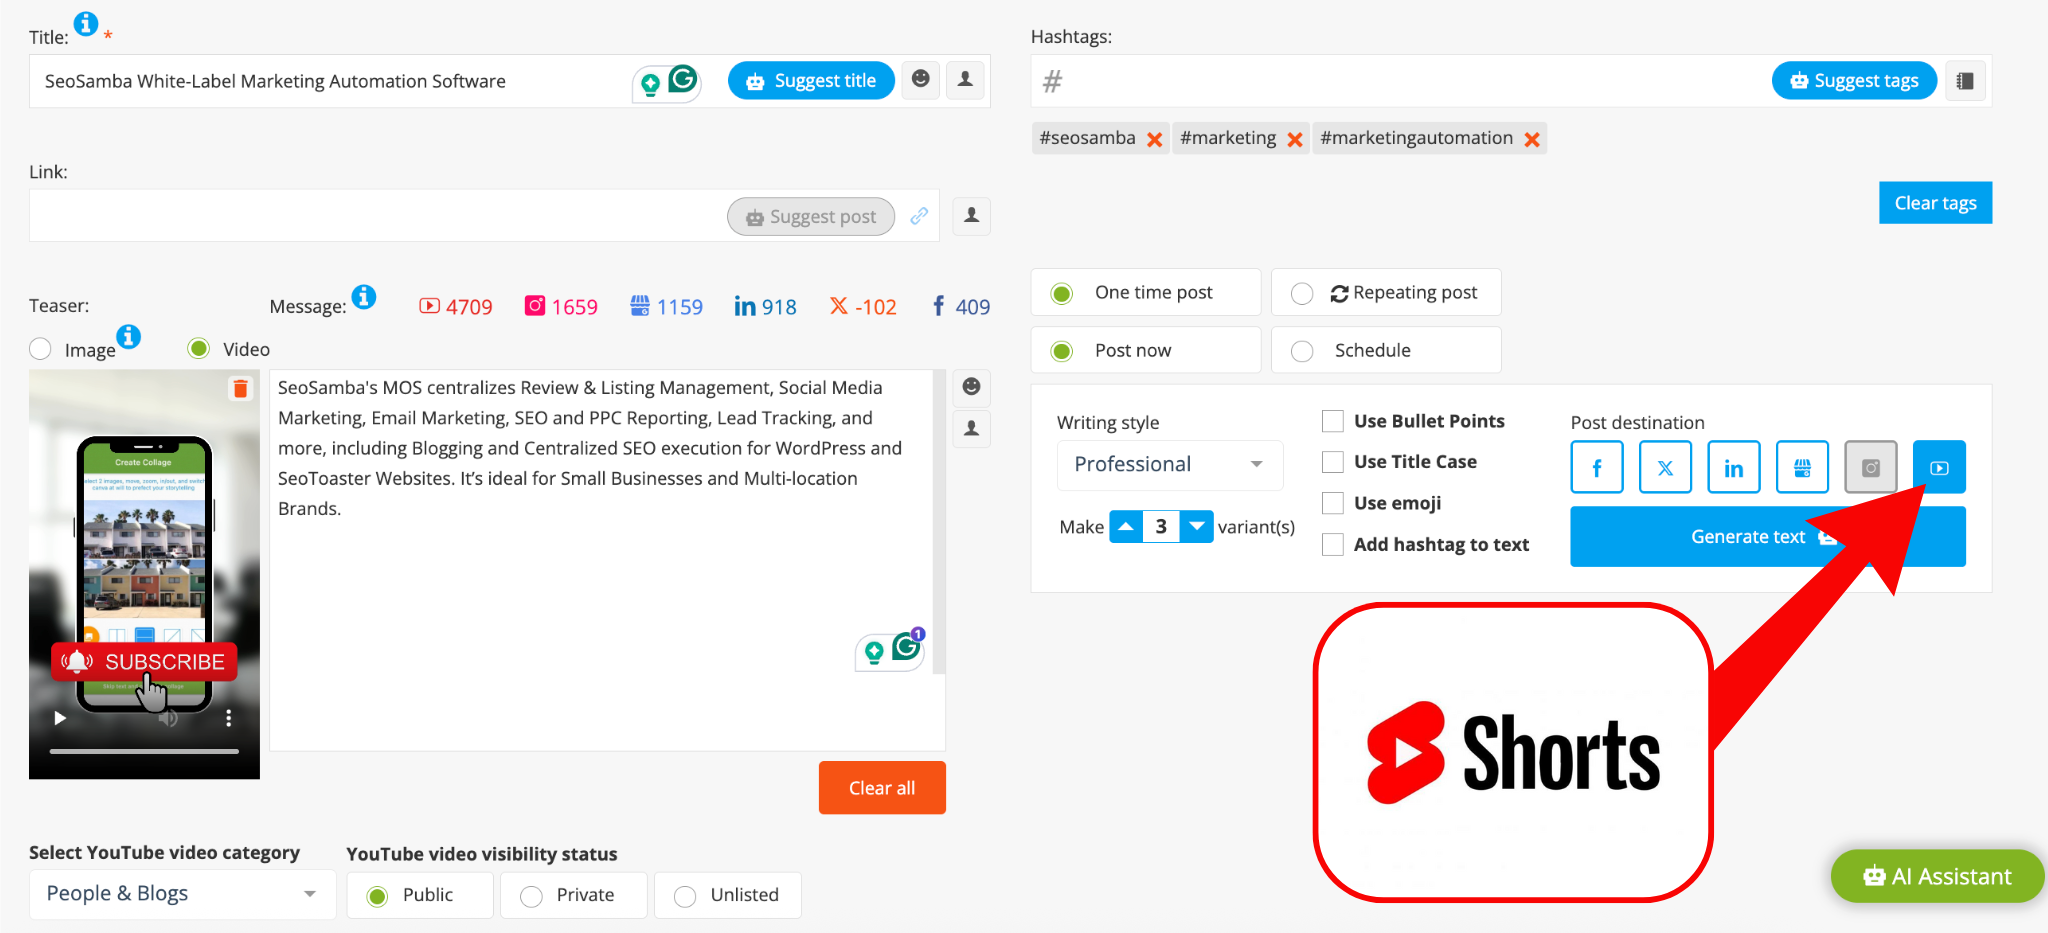Click the Title info icon
The height and width of the screenshot is (933, 2048).
pyautogui.click(x=86, y=23)
